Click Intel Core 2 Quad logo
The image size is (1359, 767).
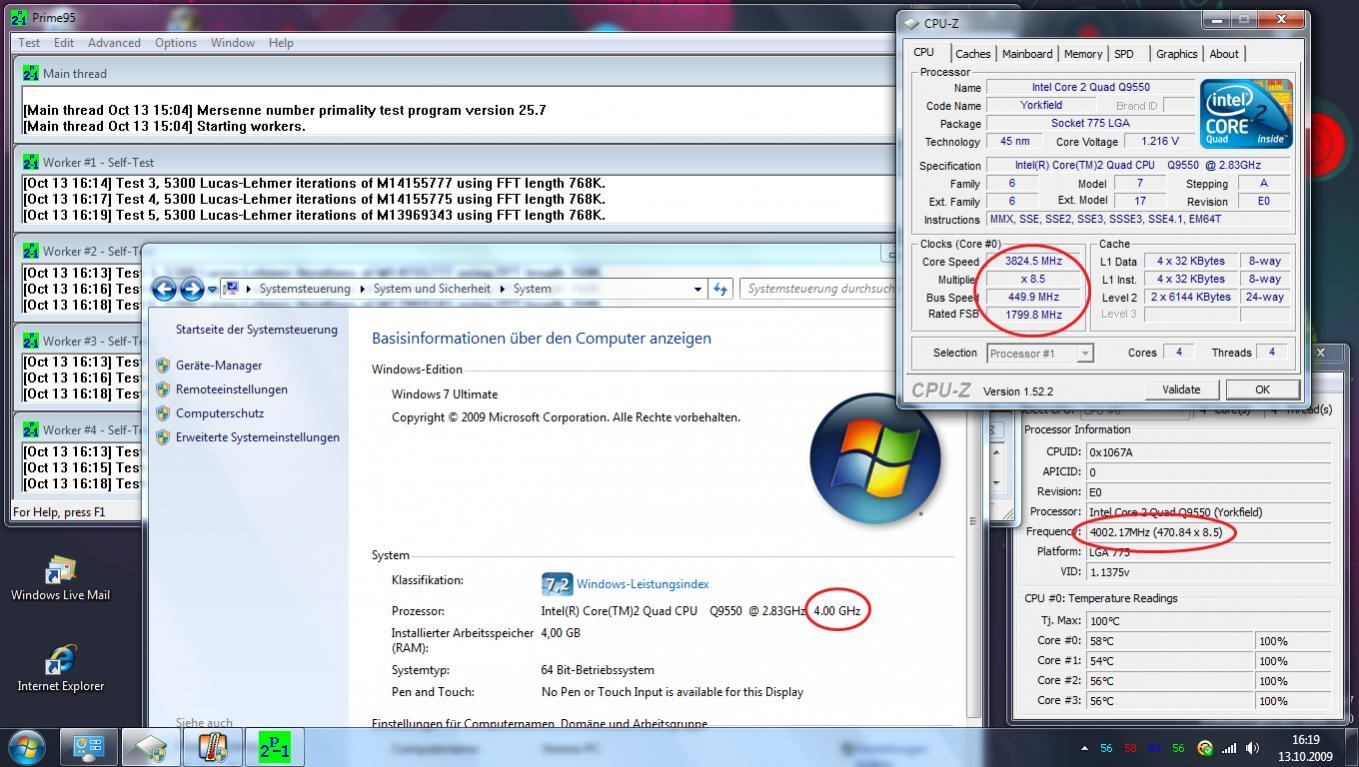(x=1246, y=113)
